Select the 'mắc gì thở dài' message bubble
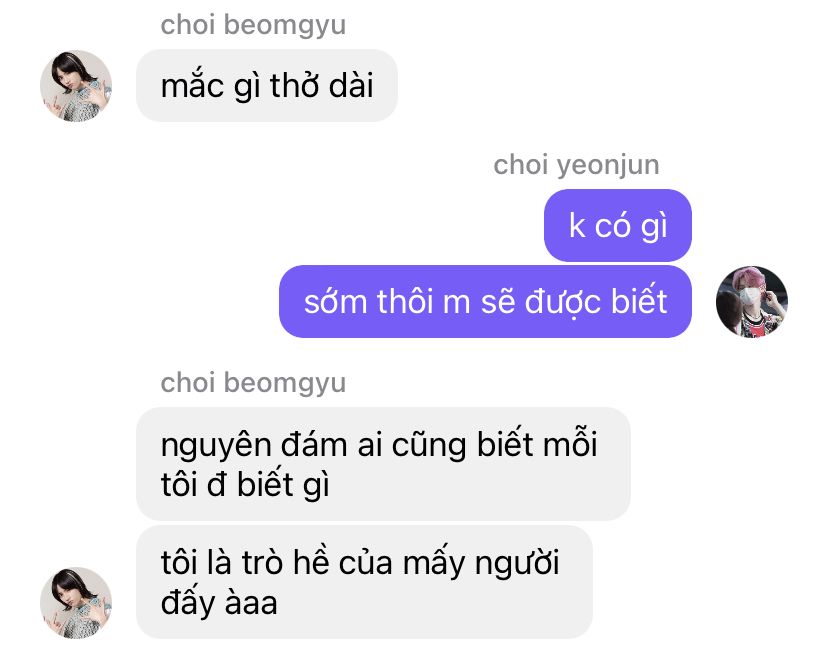This screenshot has height=656, width=828. [x=267, y=86]
